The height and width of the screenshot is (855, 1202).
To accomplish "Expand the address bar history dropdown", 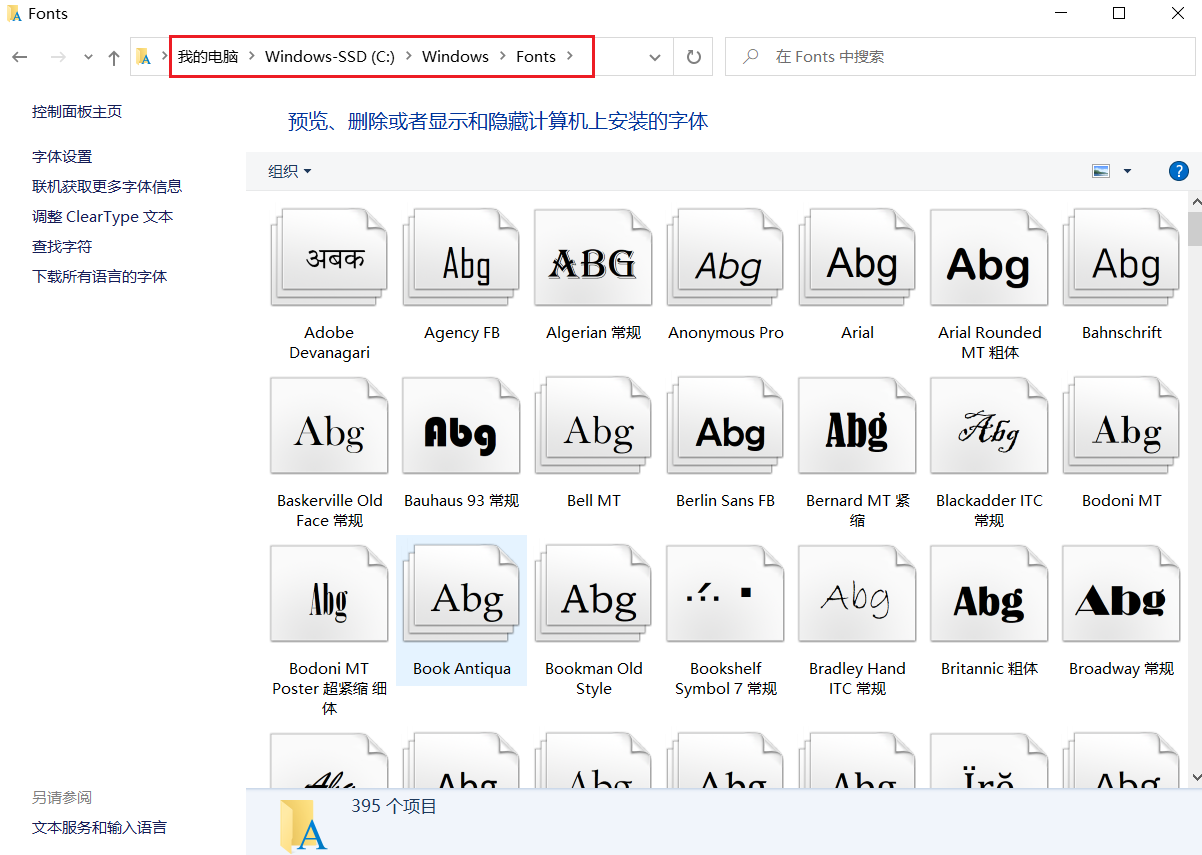I will pyautogui.click(x=655, y=57).
